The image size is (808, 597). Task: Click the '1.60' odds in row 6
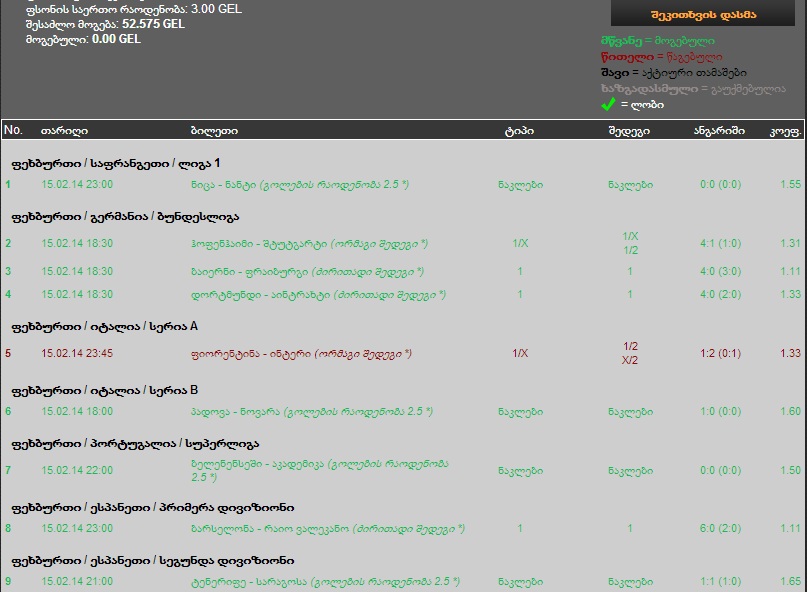pos(790,412)
